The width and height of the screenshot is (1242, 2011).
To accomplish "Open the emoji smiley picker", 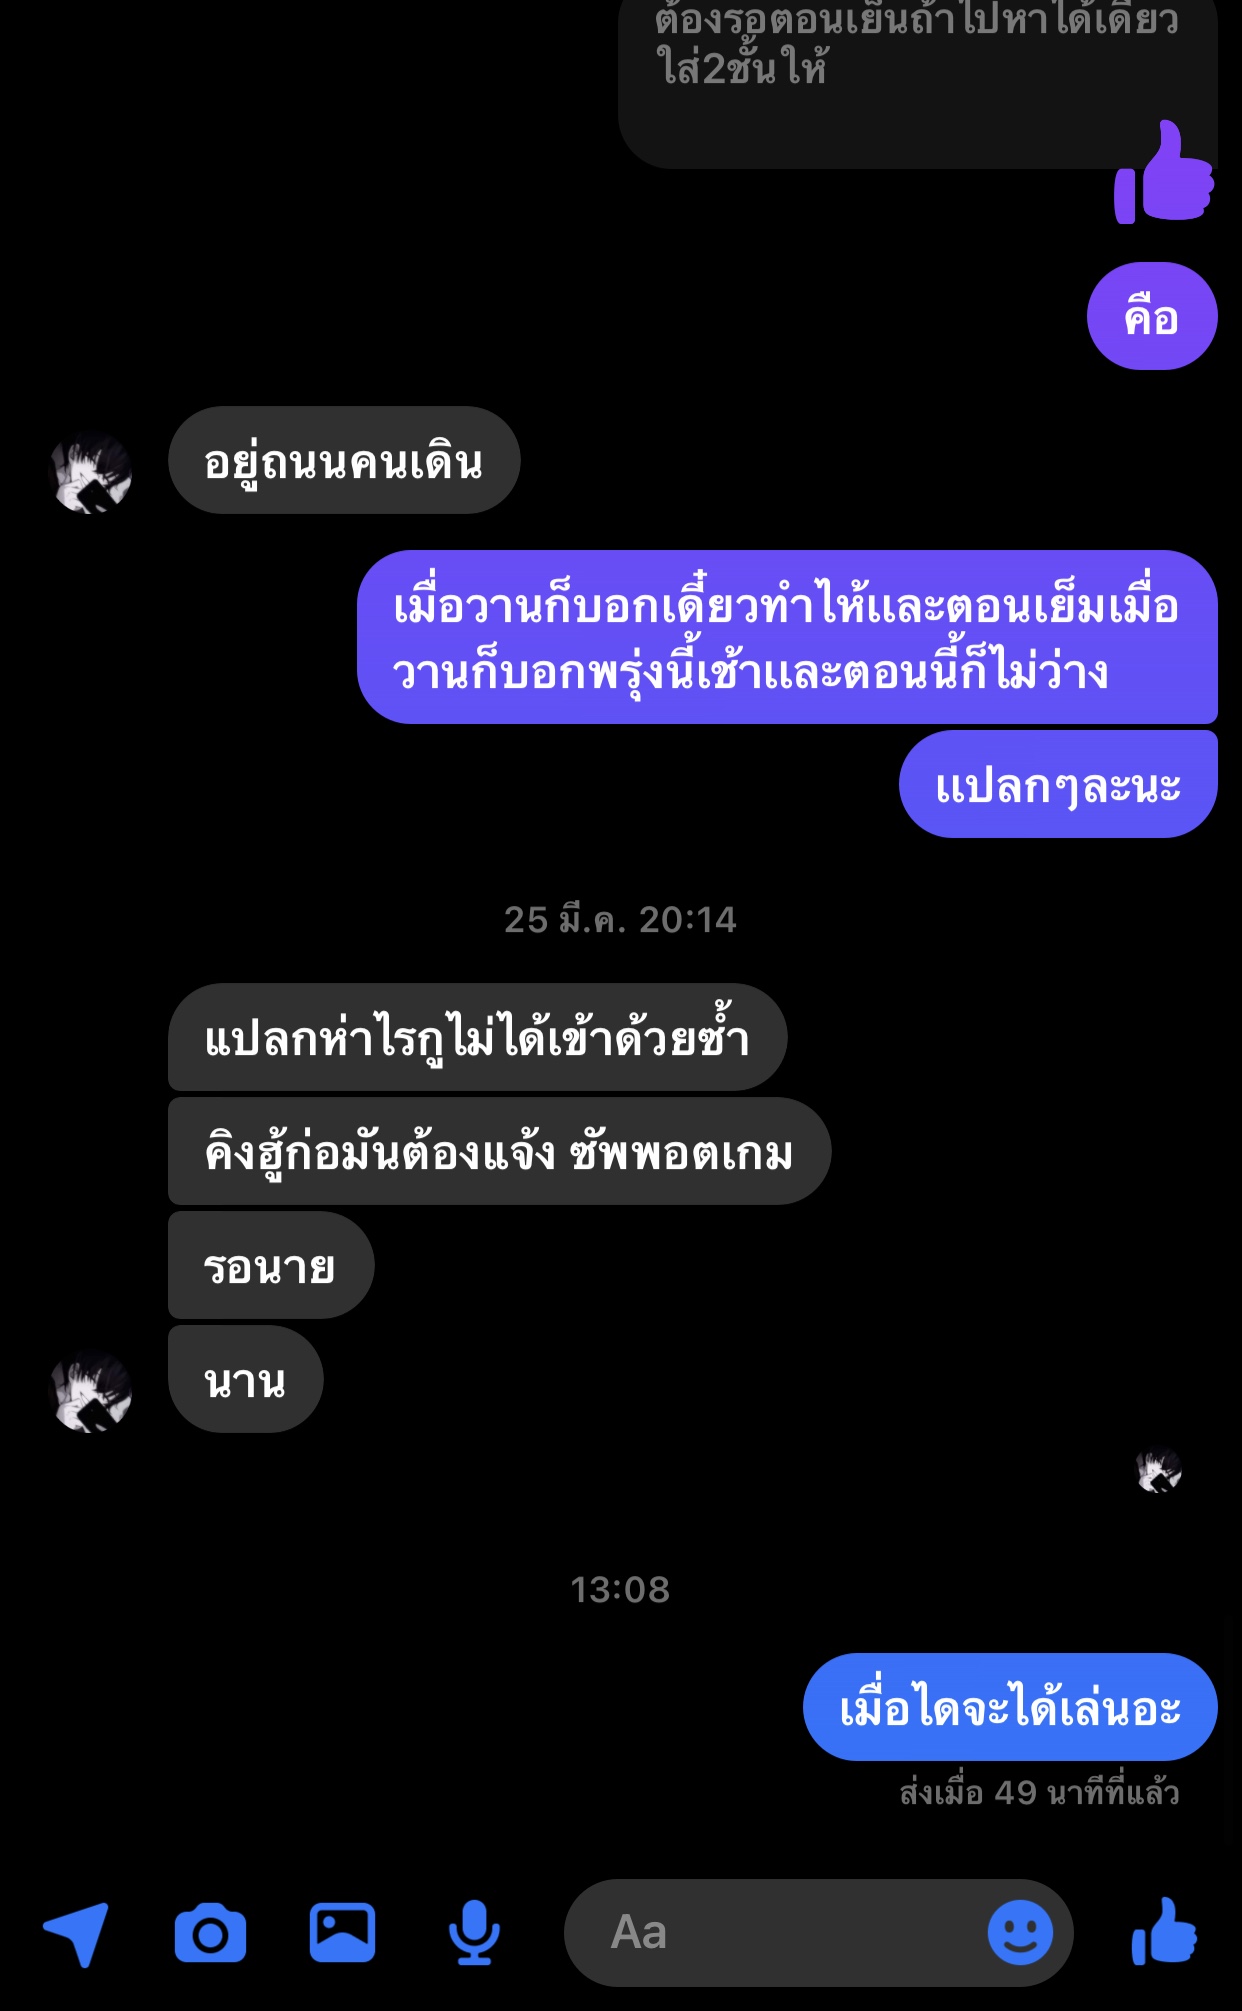I will coord(1020,1932).
